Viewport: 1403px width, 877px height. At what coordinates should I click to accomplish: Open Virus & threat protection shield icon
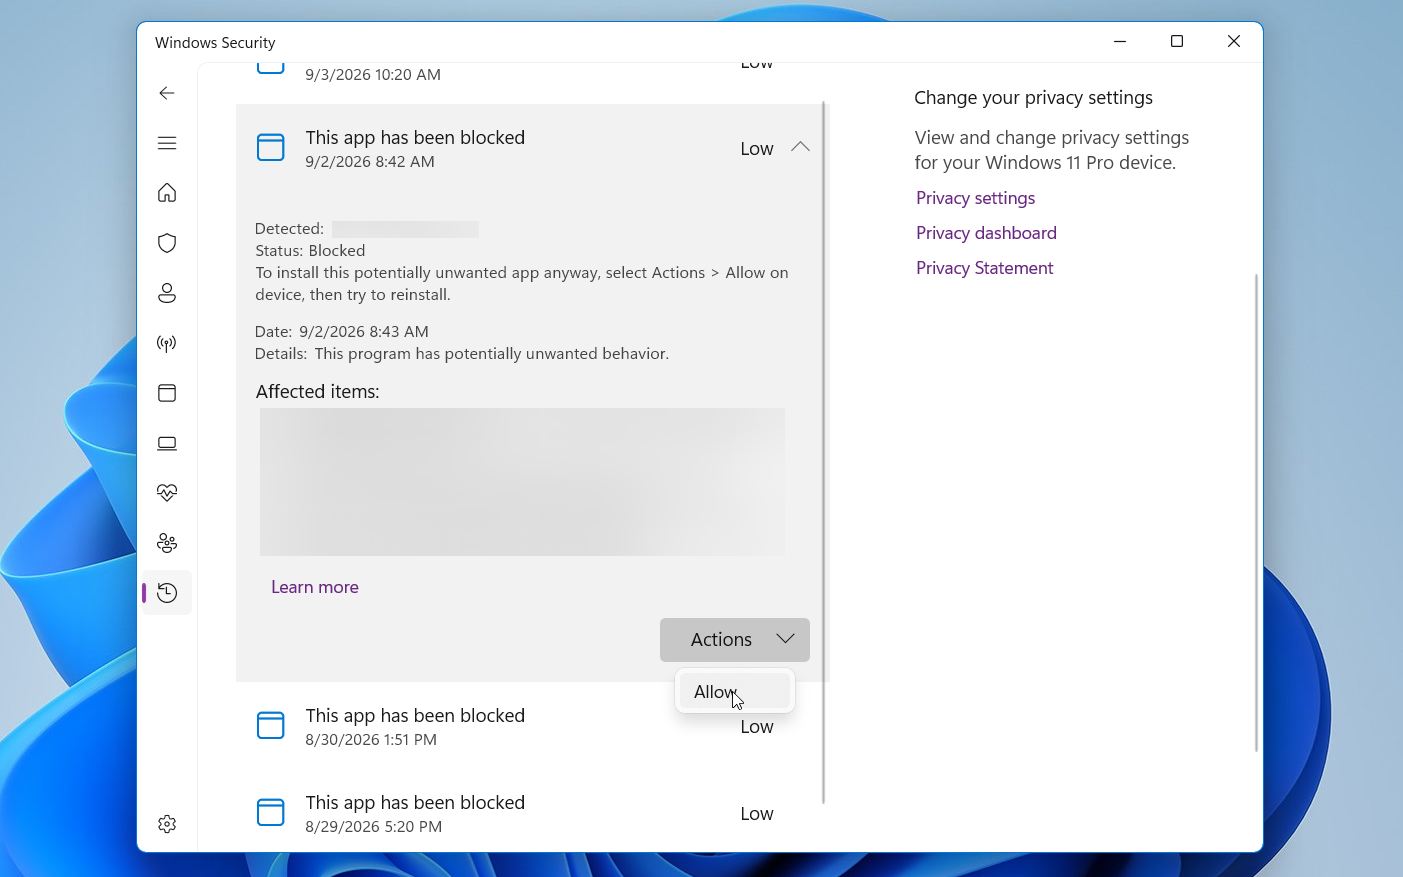(x=167, y=243)
